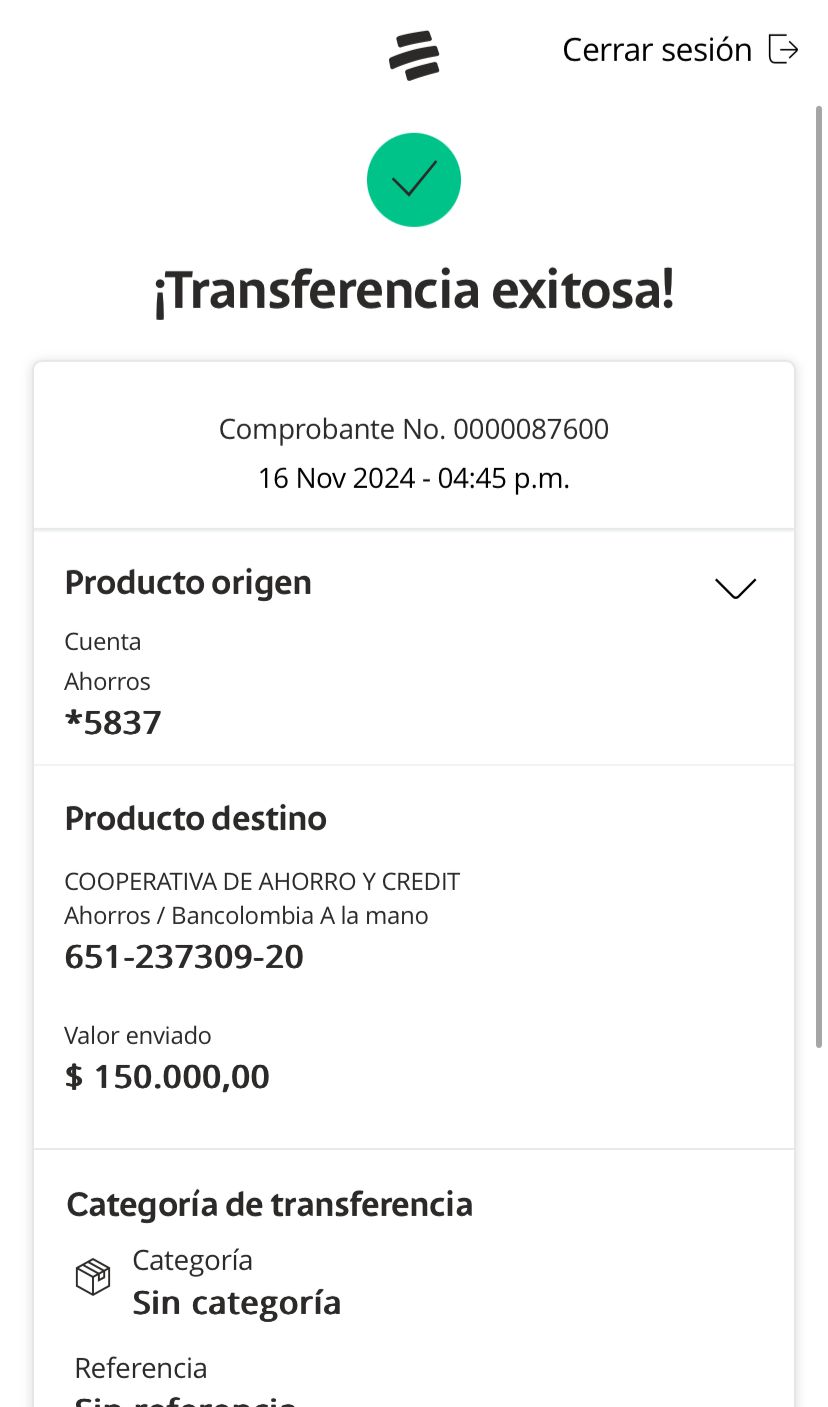The width and height of the screenshot is (828, 1407).
Task: Click the Producto destino heading
Action: (196, 818)
